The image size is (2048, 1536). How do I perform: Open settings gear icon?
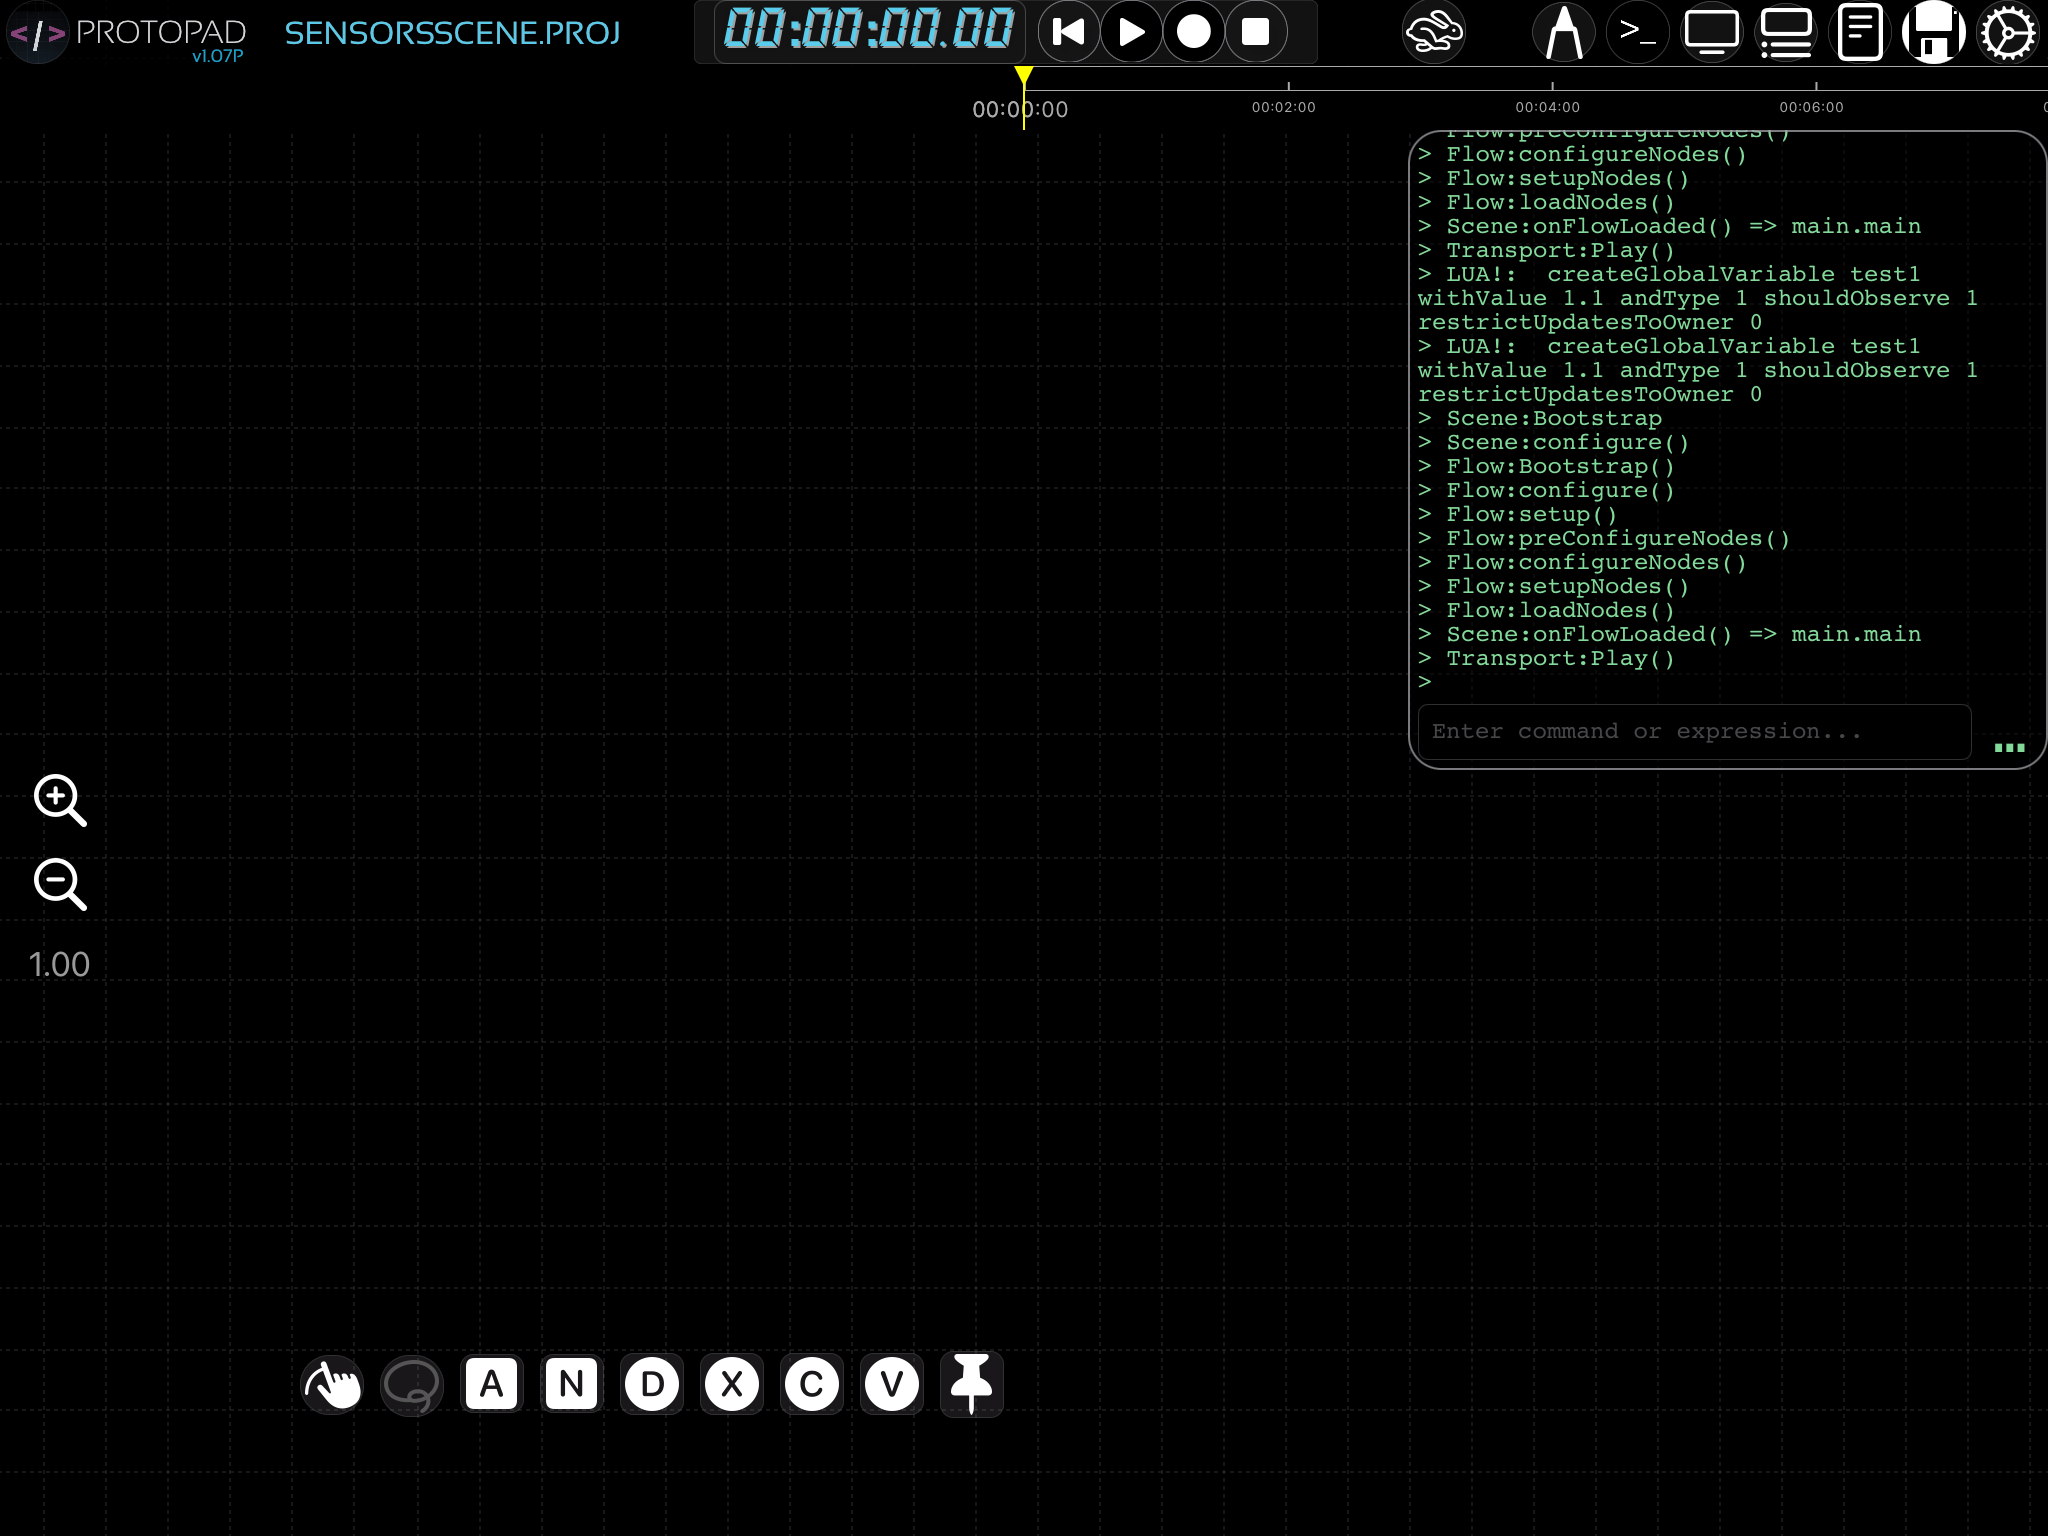2007,32
